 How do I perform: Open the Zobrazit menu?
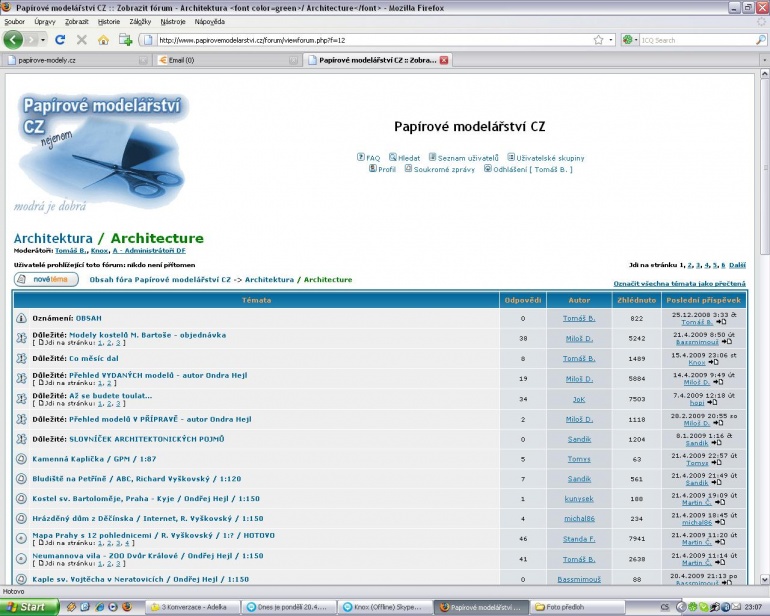point(77,22)
